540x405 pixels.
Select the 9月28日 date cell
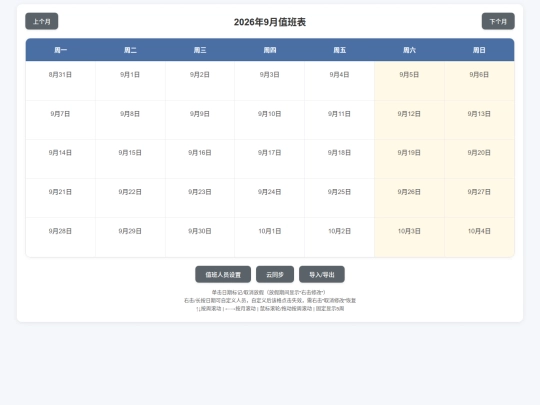tap(61, 237)
